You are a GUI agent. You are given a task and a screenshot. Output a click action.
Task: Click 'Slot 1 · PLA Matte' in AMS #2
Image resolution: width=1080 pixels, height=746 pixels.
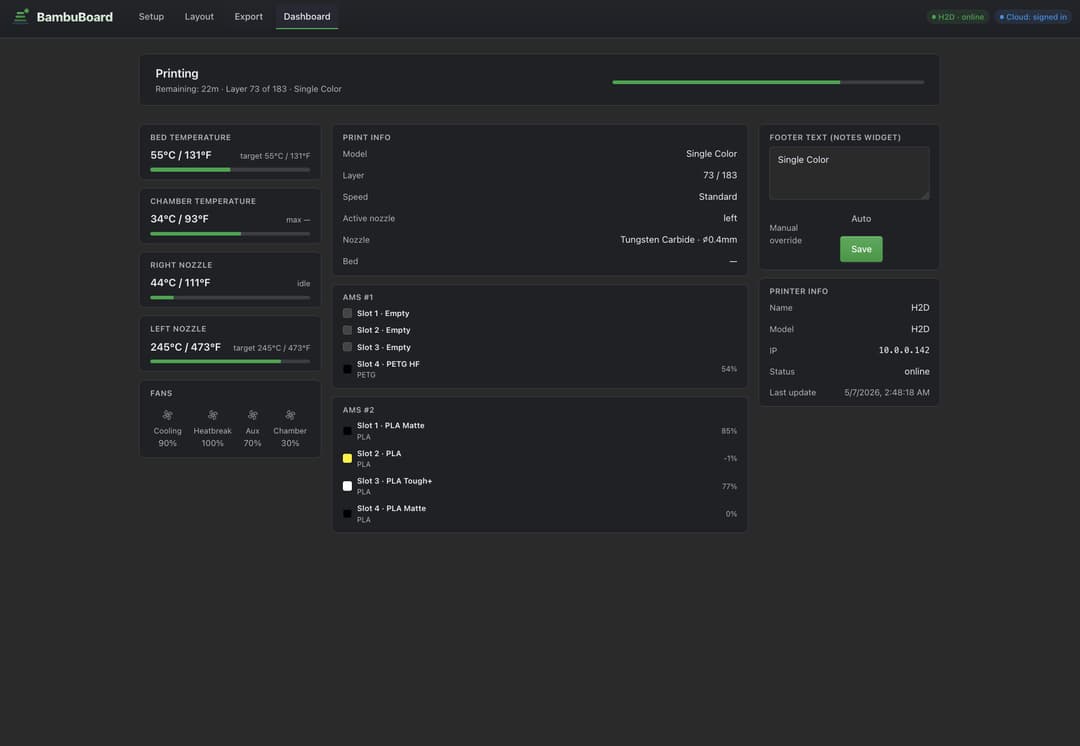point(391,426)
